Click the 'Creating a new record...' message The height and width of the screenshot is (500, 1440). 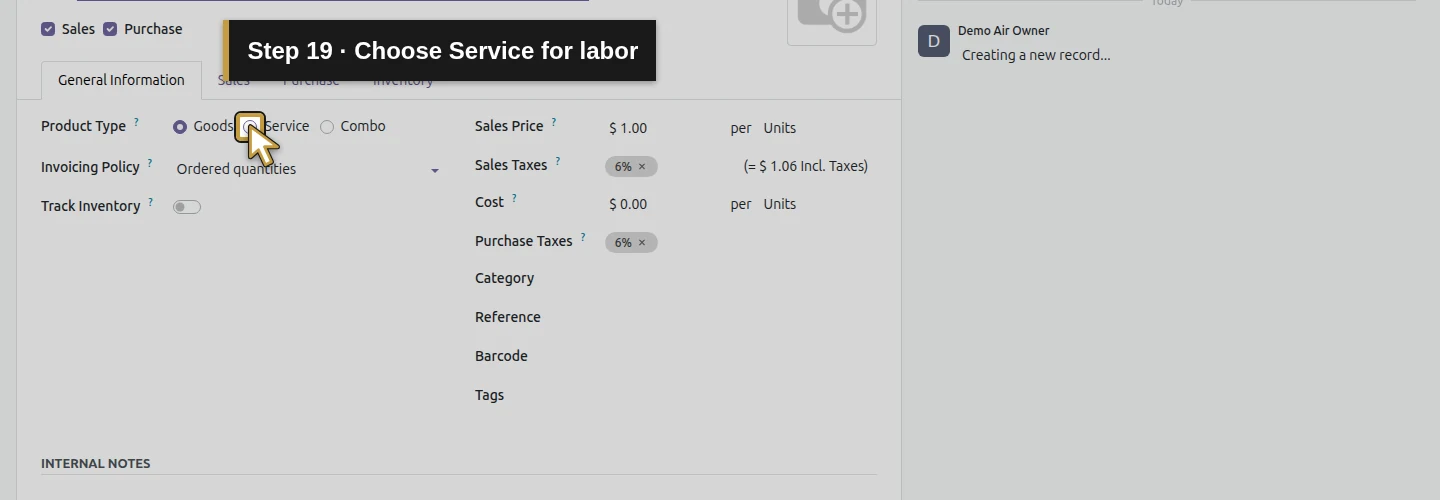(1036, 55)
